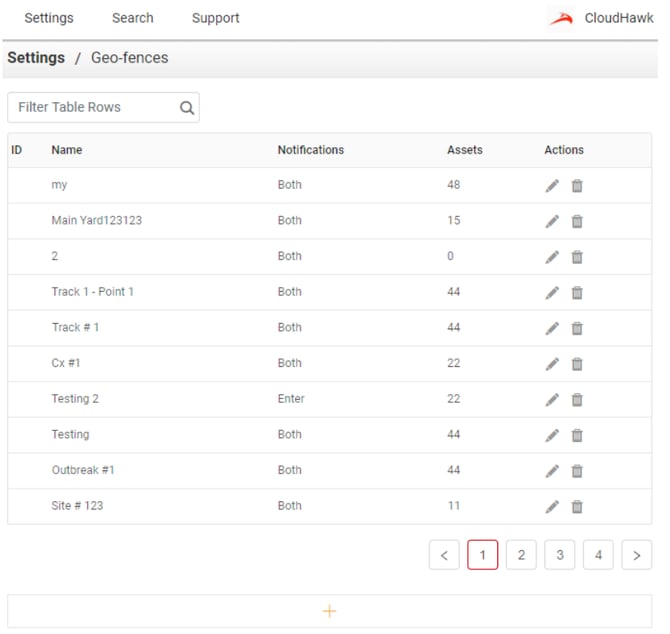This screenshot has height=634, width=670.
Task: Go to next page with right chevron
Action: pyautogui.click(x=636, y=555)
